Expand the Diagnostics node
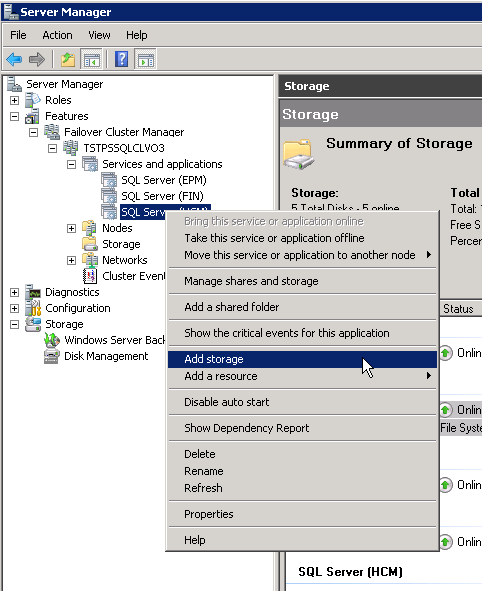 tap(14, 292)
